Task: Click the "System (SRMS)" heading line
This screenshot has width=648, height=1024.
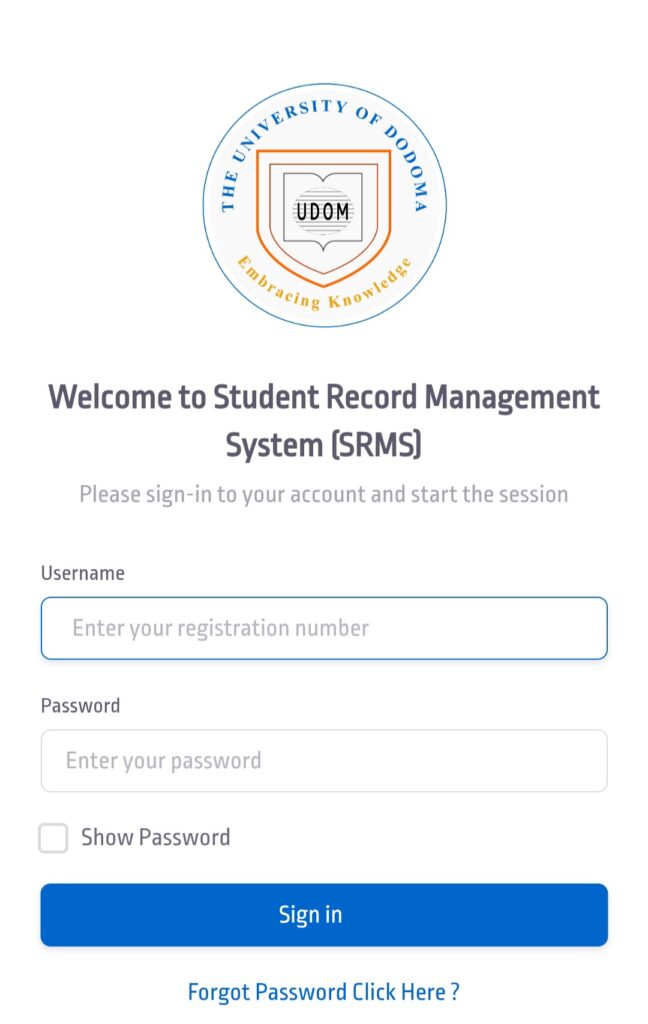Action: 324,445
